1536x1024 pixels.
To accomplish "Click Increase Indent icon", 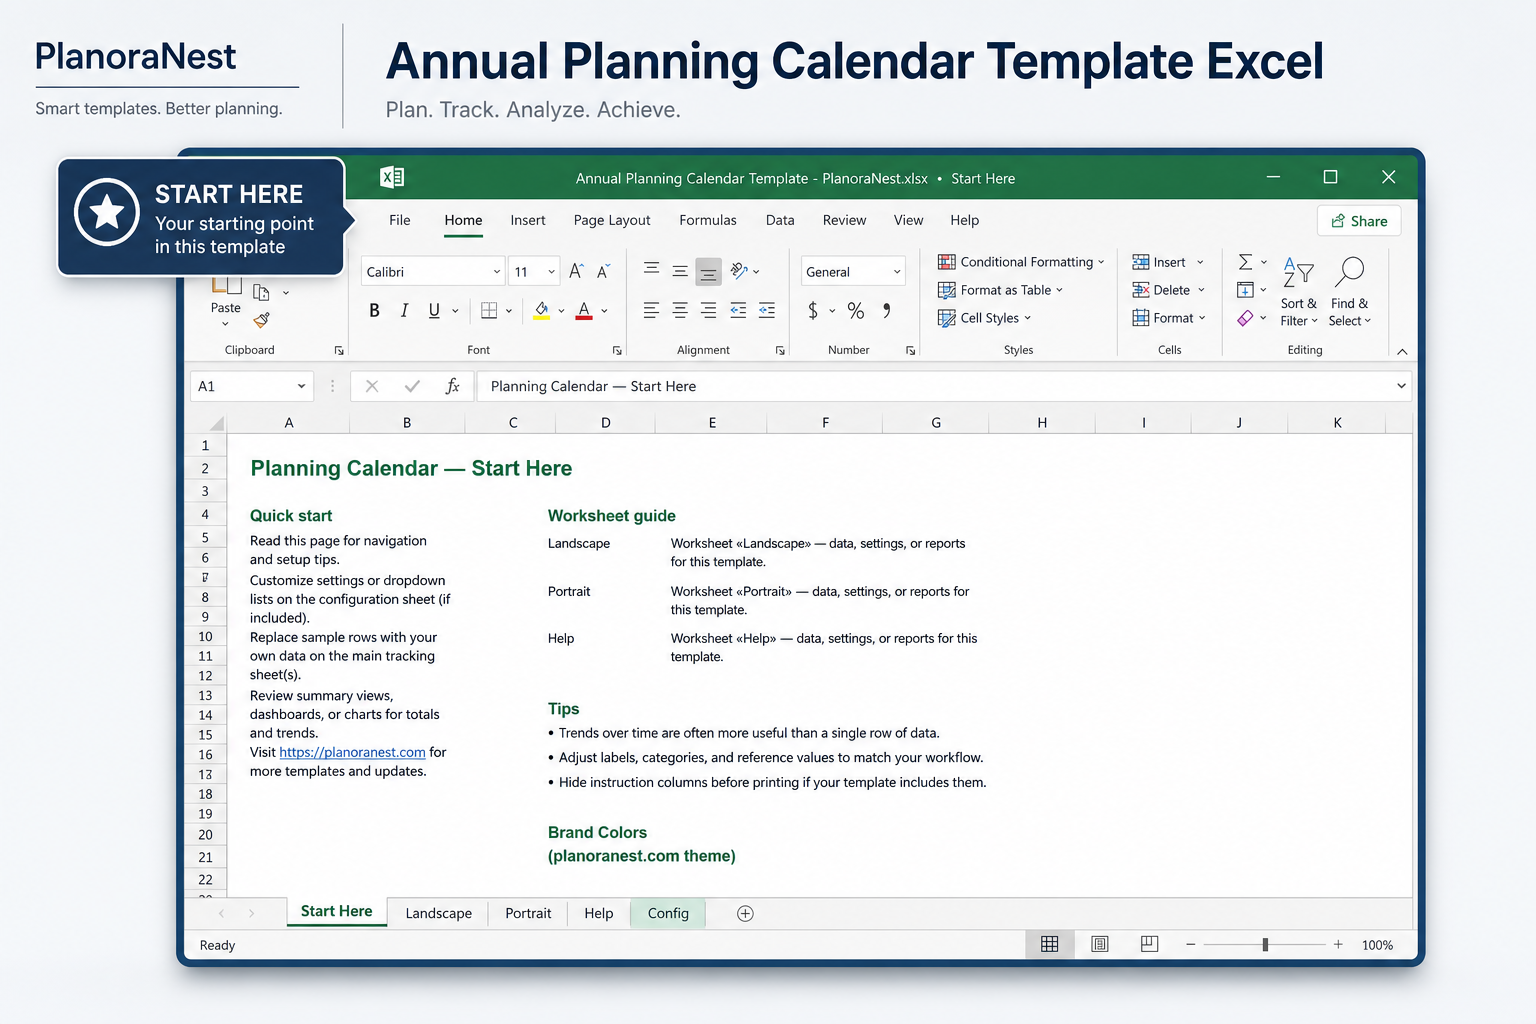I will point(767,311).
